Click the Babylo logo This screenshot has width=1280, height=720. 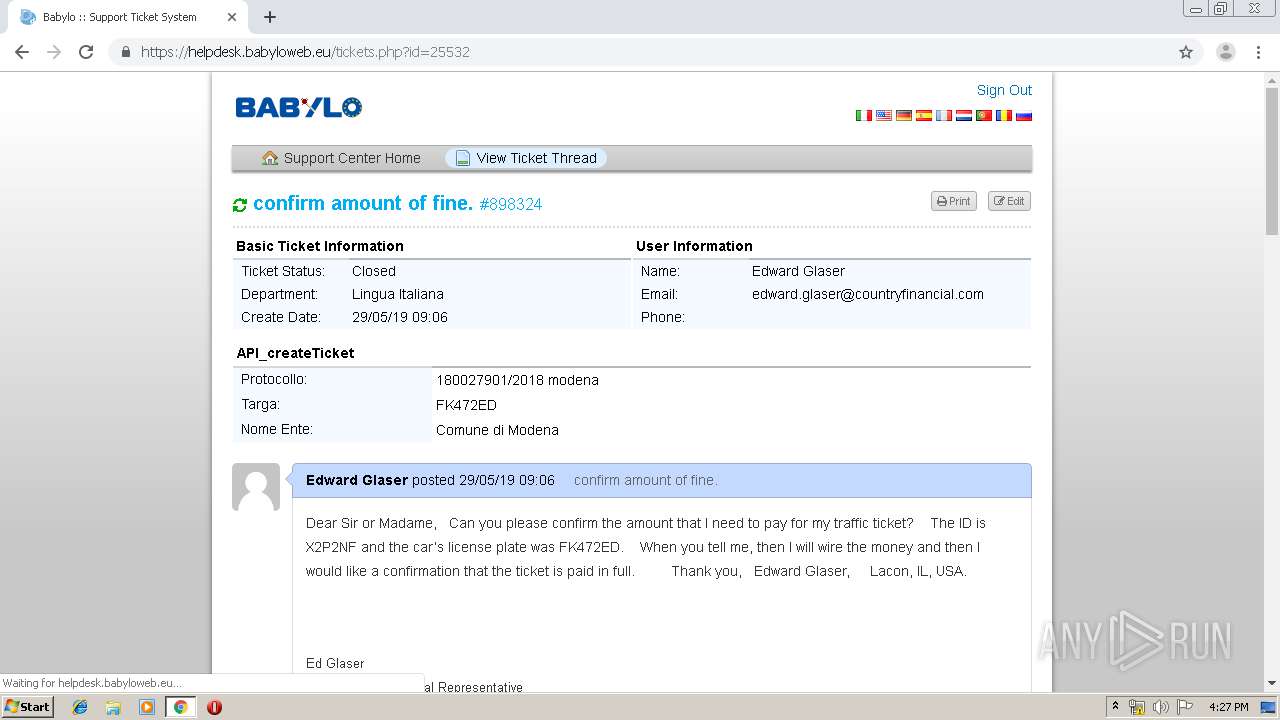pos(298,107)
